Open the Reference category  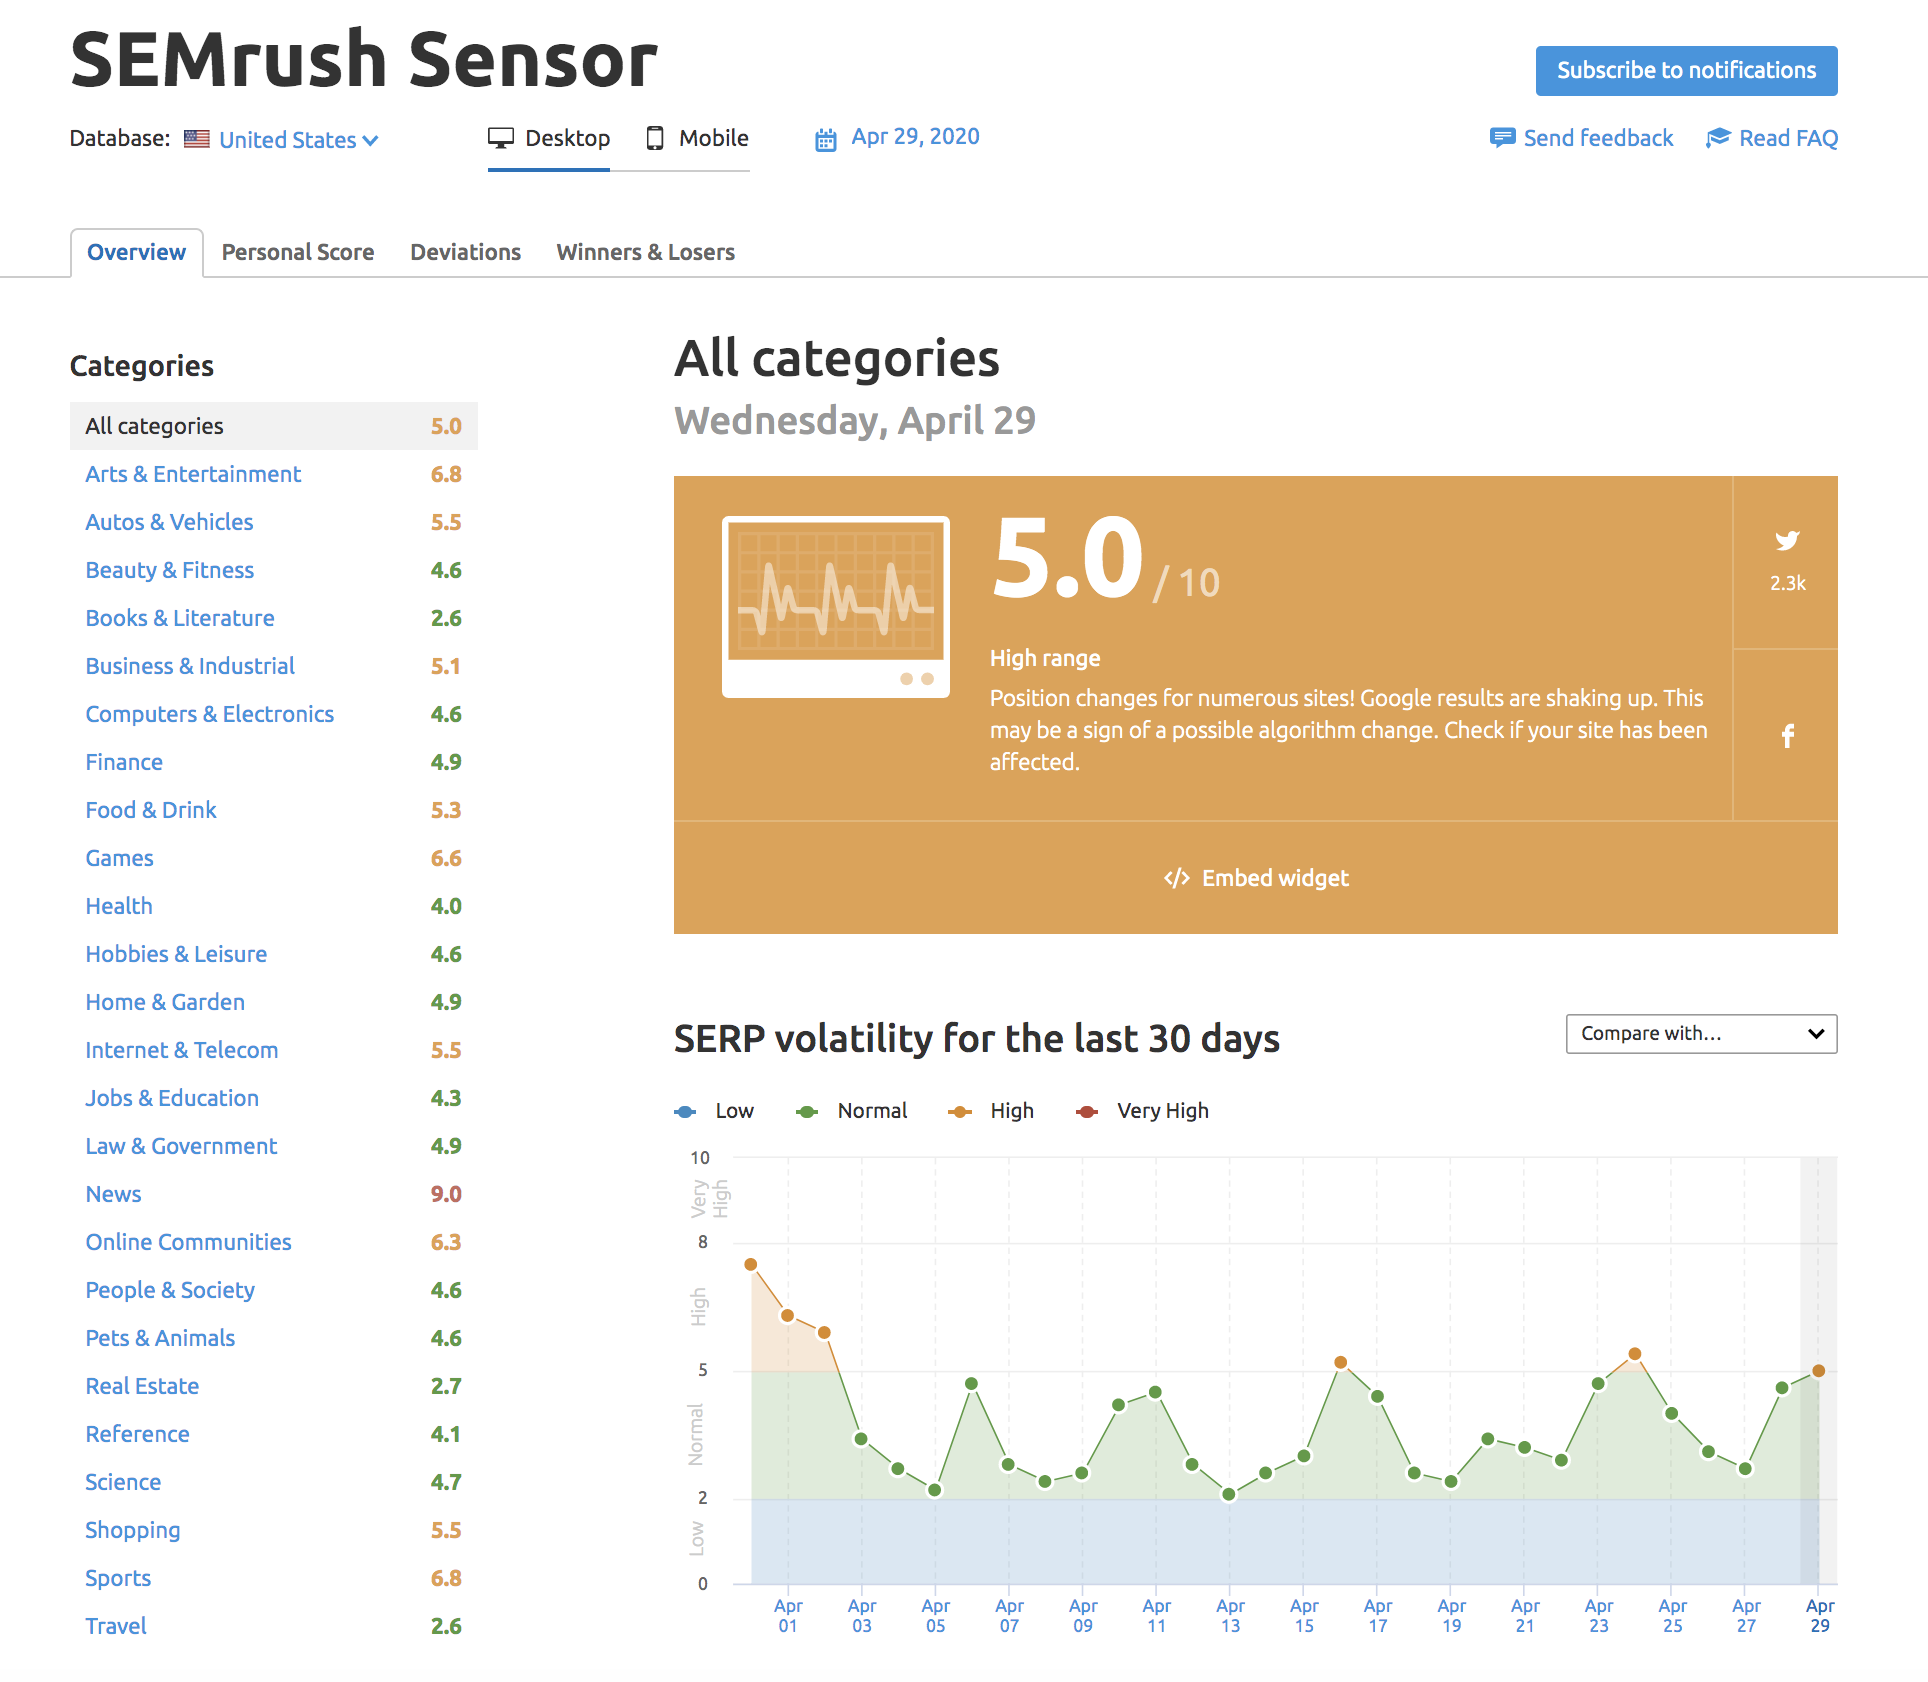coord(138,1434)
